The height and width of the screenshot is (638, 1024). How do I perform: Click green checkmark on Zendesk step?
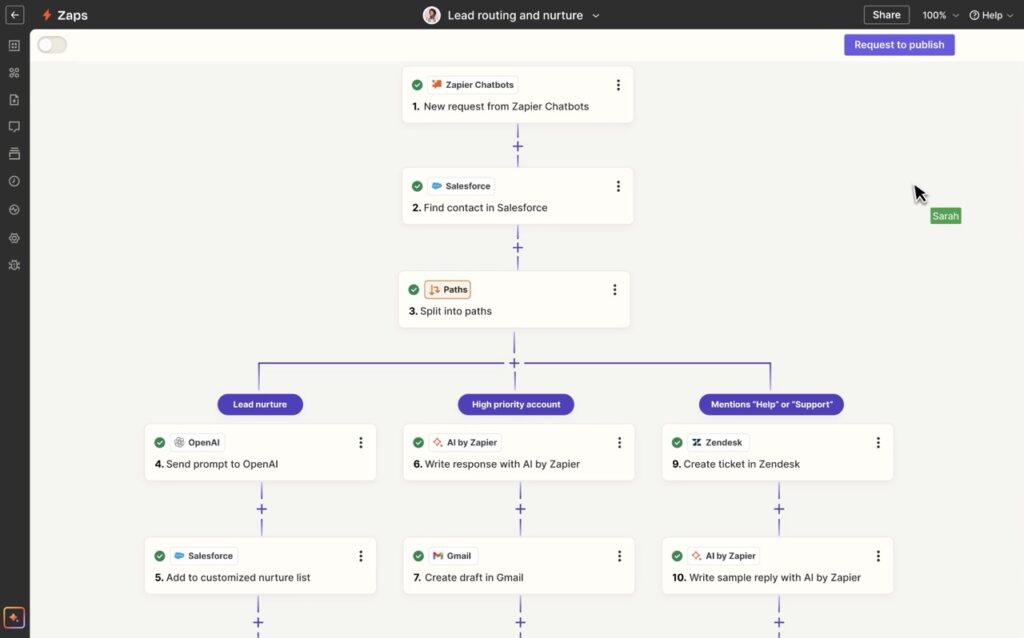(677, 442)
